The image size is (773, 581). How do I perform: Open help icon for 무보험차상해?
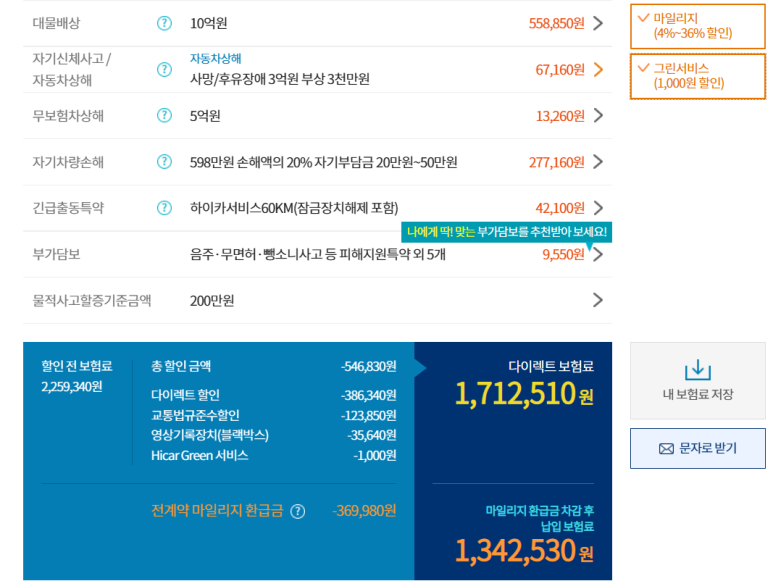tap(164, 115)
